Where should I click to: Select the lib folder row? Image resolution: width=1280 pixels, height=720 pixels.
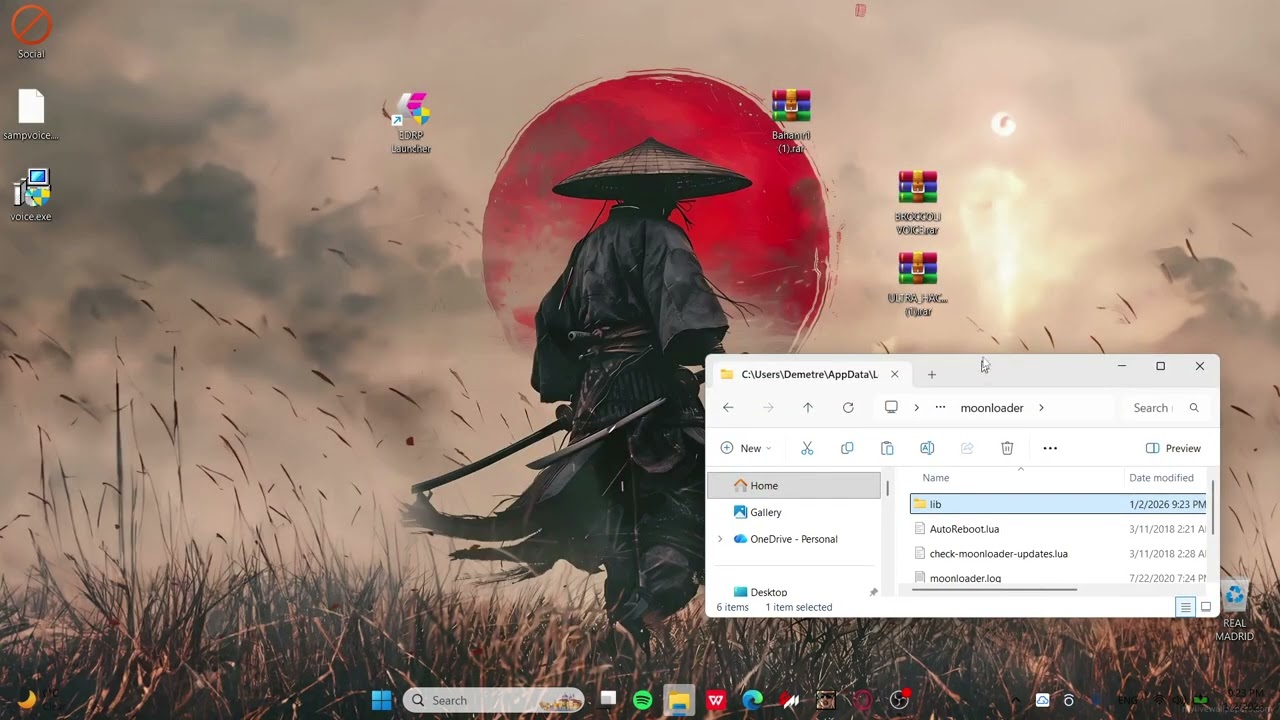click(1059, 504)
